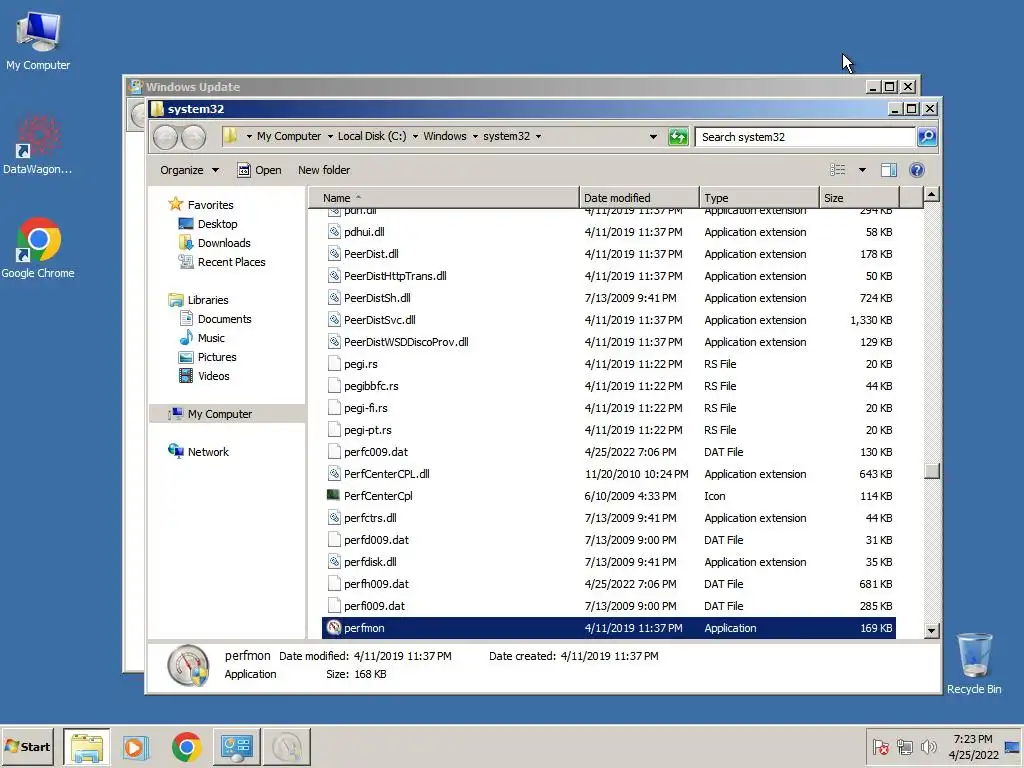Select My Computer in navigation pane
The width and height of the screenshot is (1024, 768).
[226, 414]
